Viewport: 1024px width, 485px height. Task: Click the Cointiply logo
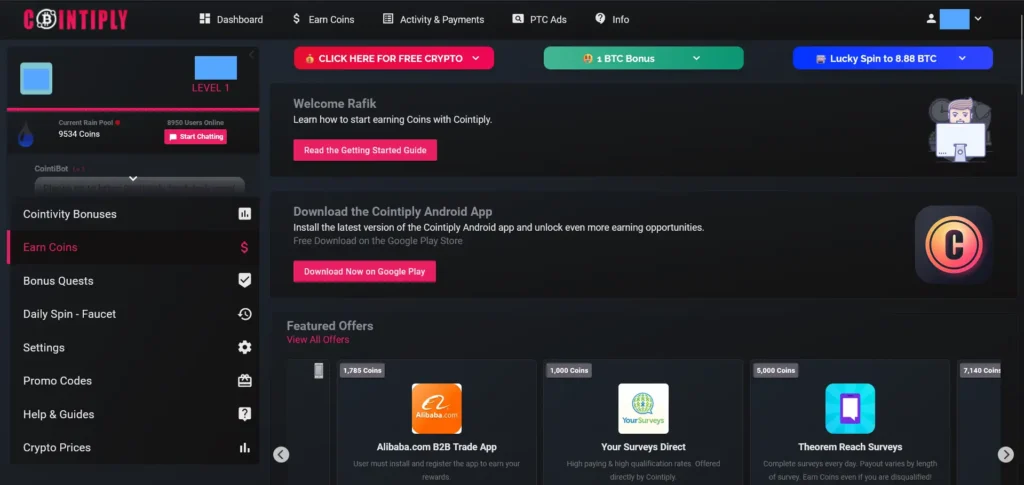75,20
